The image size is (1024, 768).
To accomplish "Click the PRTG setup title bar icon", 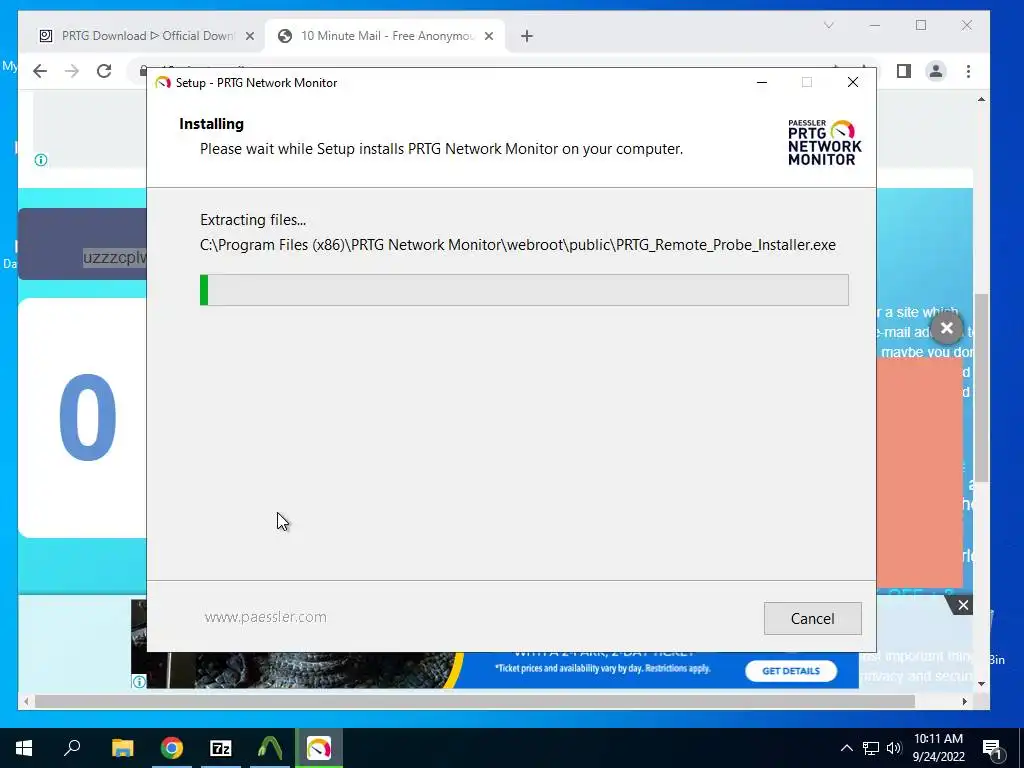I will coord(163,83).
